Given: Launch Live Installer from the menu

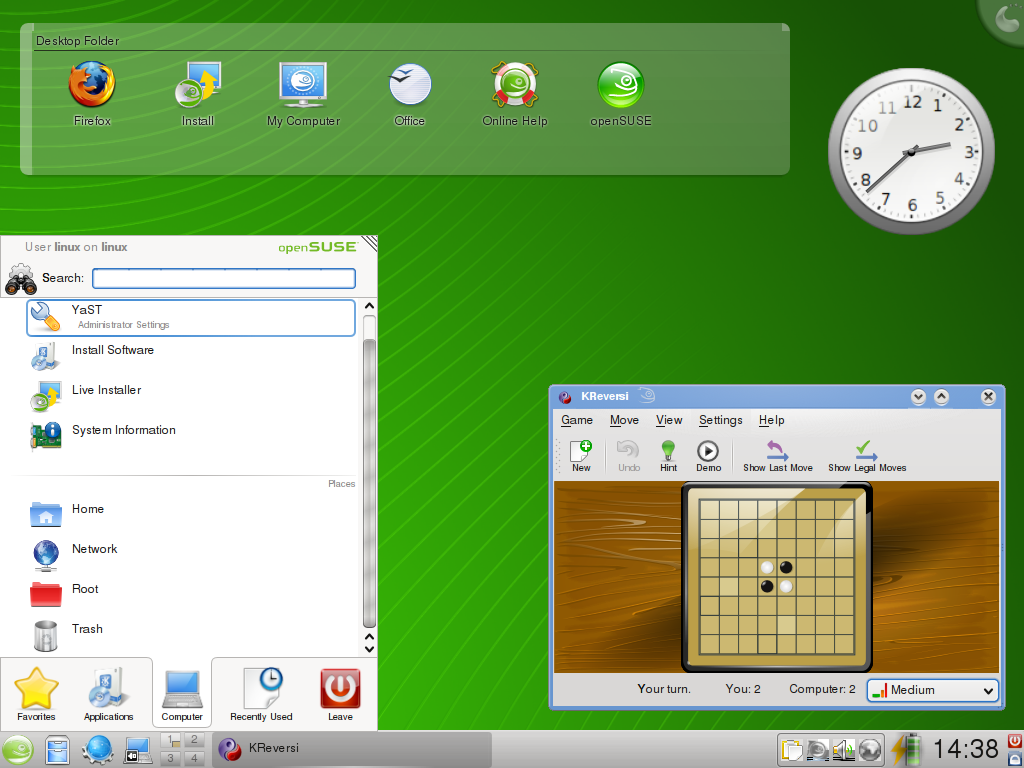Looking at the screenshot, I should [x=191, y=397].
